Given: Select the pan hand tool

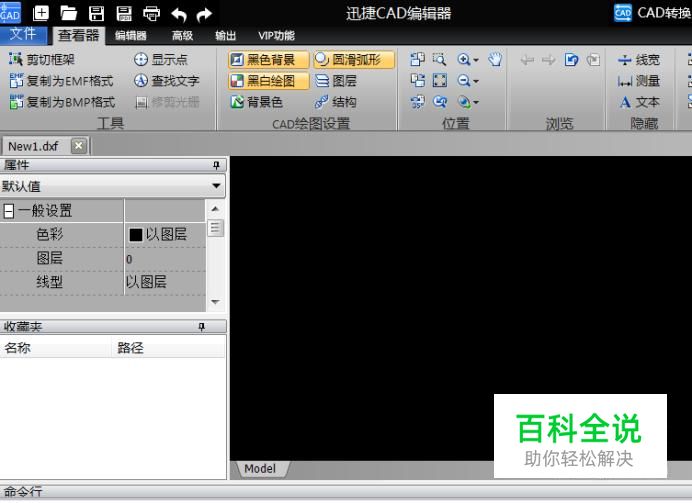Looking at the screenshot, I should point(495,60).
